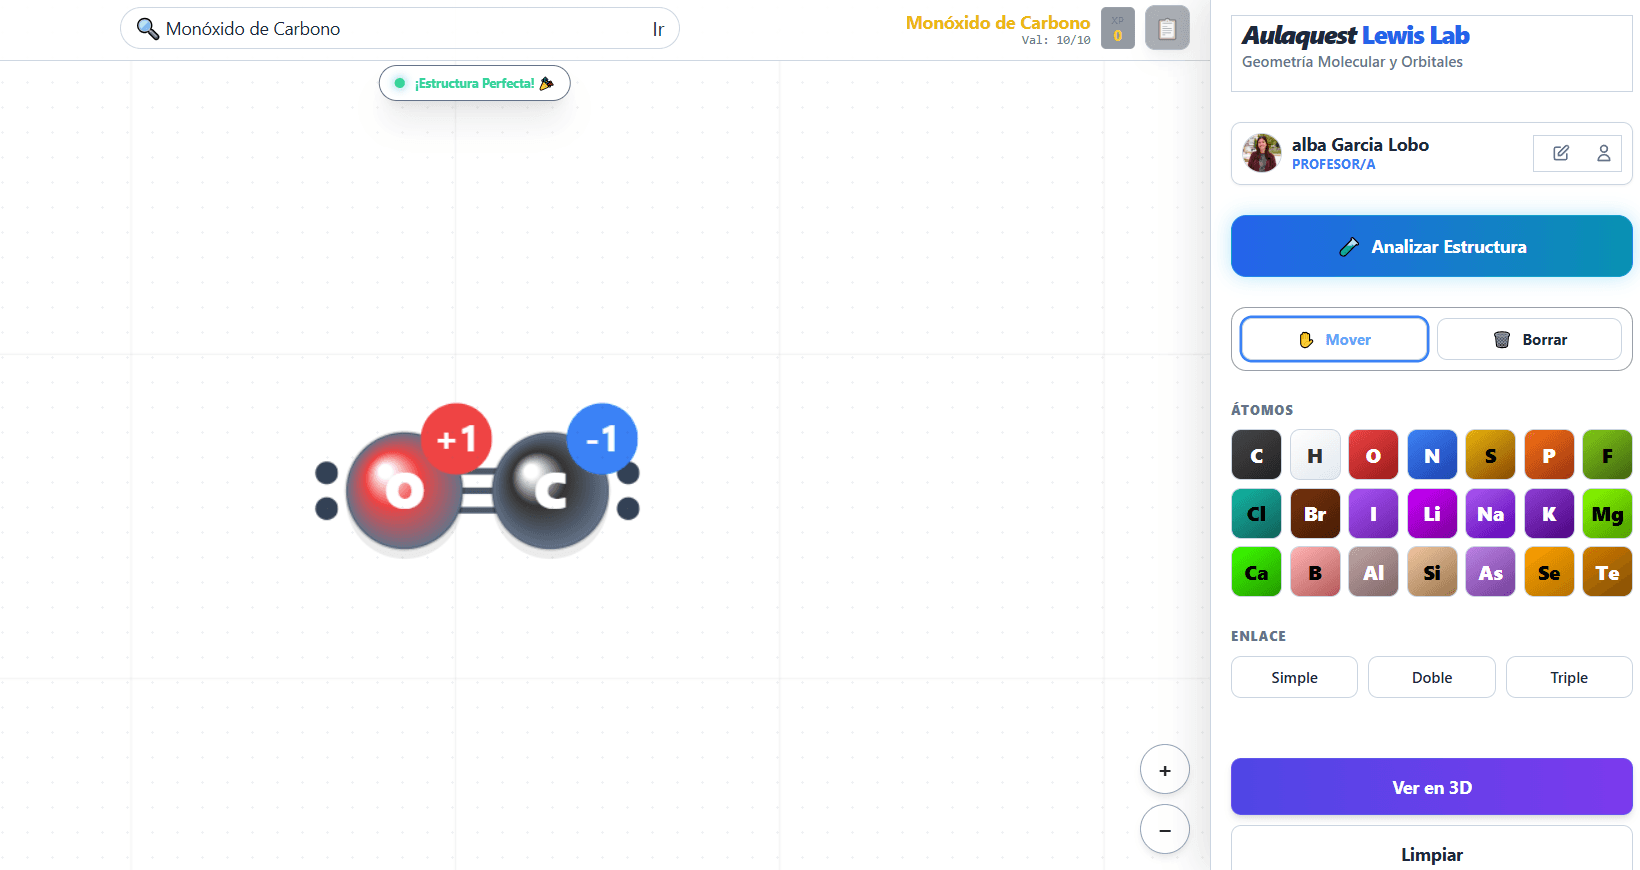Select the Magnesium (Mg) atom tile
Image resolution: width=1640 pixels, height=870 pixels.
pyautogui.click(x=1608, y=514)
